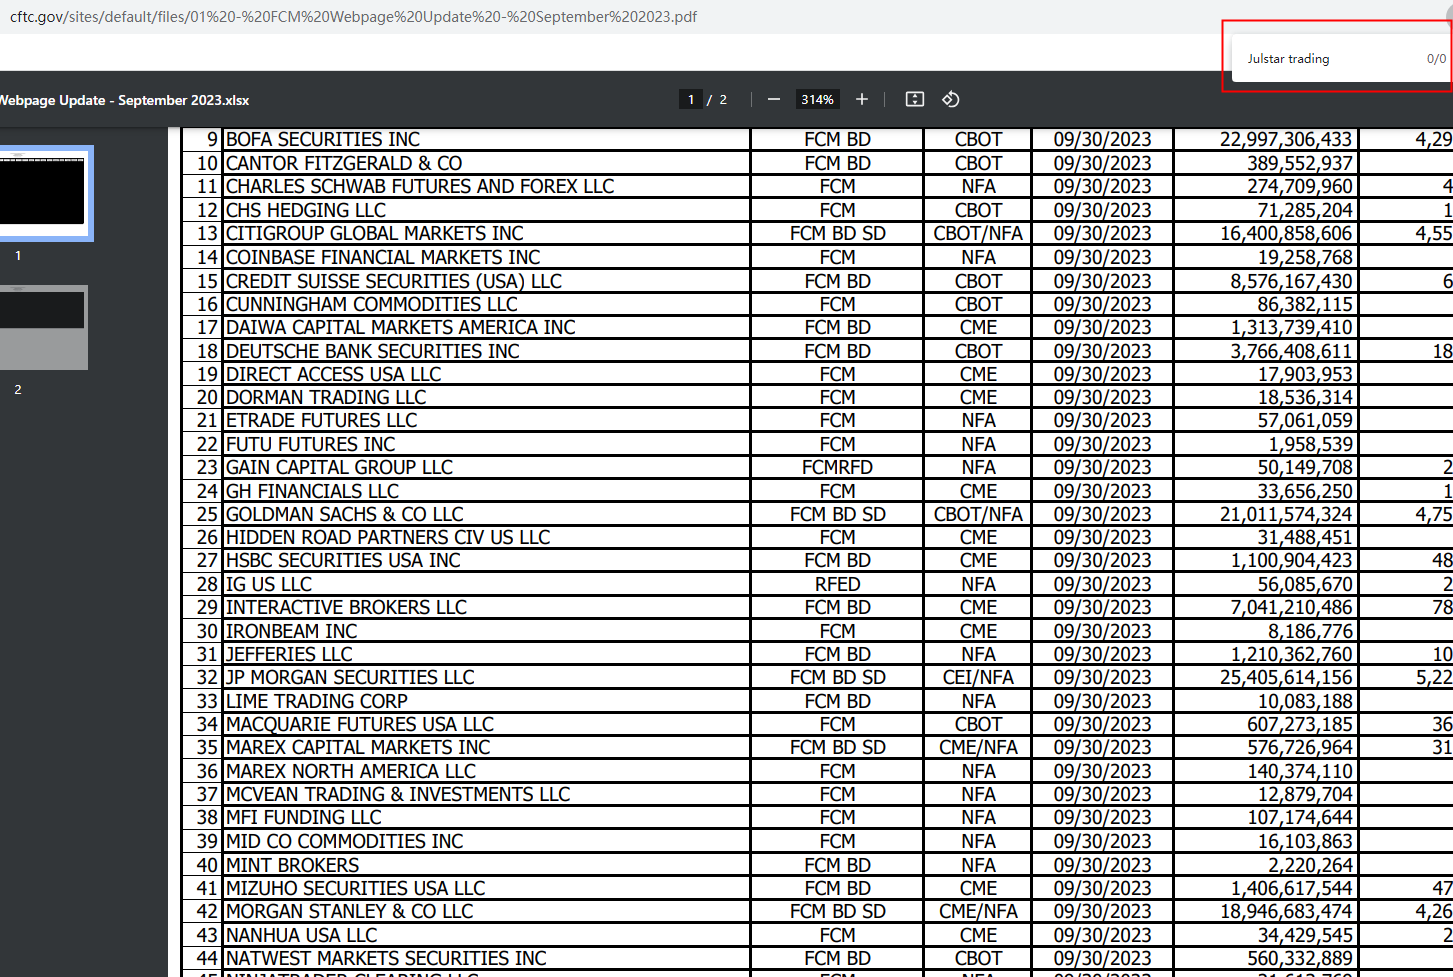
Task: Click MID CO COMMODITIES INC
Action: 345,841
